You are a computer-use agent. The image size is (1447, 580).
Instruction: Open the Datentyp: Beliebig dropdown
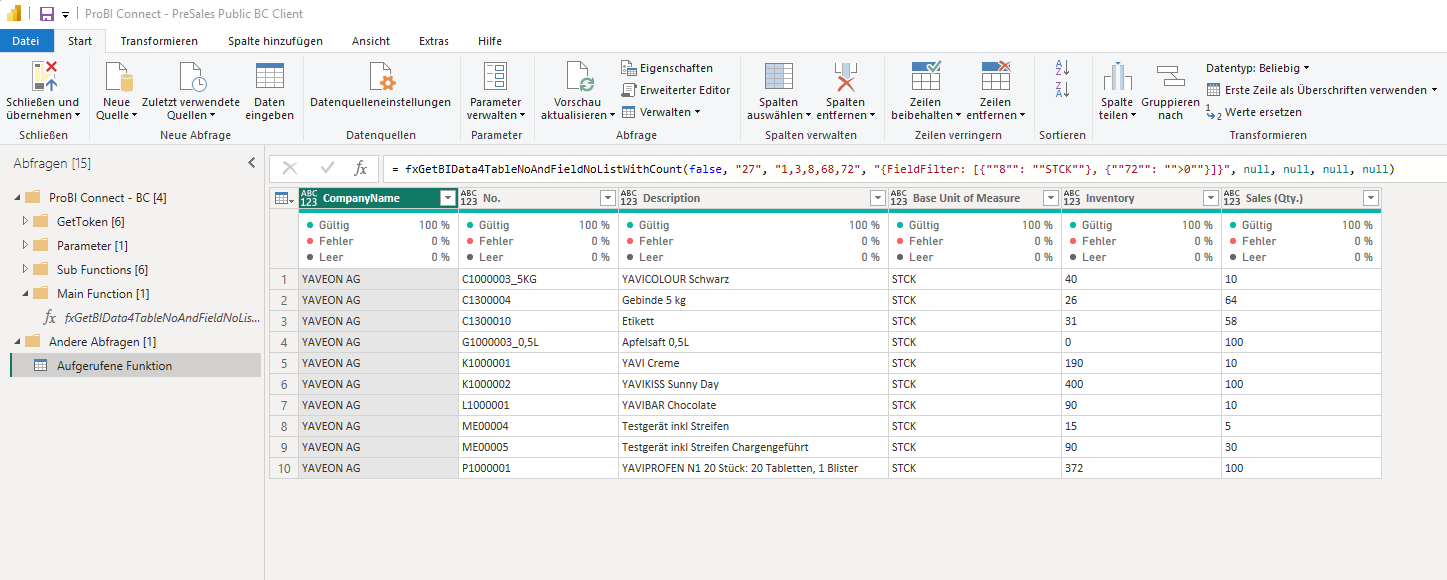point(1258,68)
